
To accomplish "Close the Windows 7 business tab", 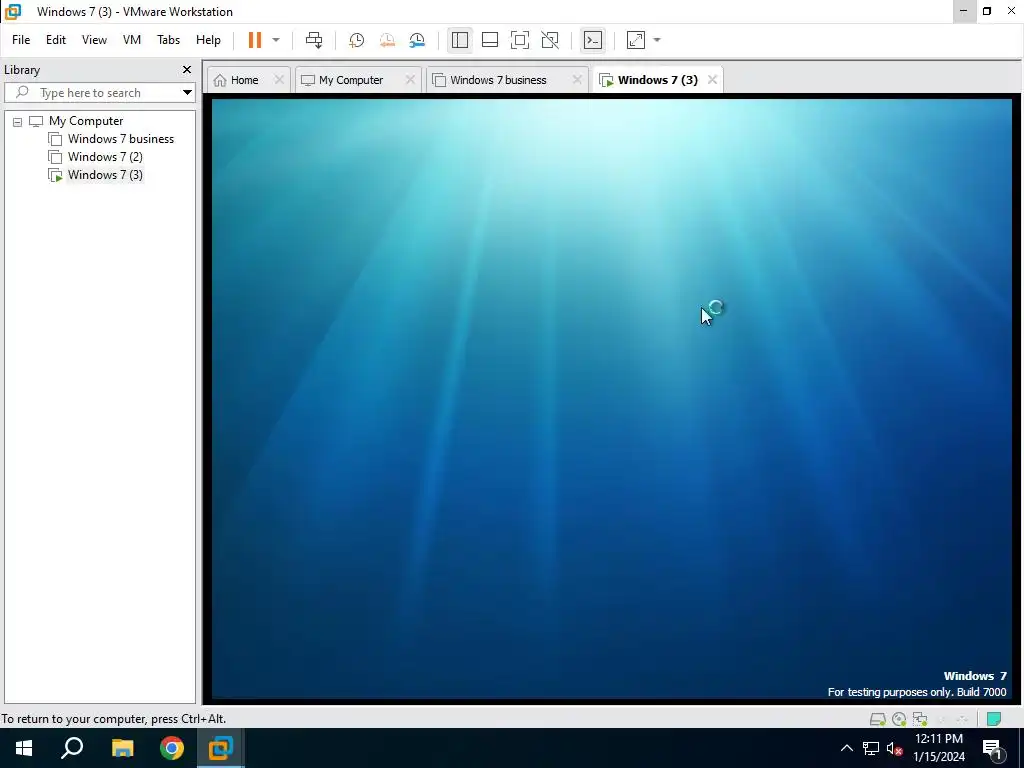I will 577,80.
